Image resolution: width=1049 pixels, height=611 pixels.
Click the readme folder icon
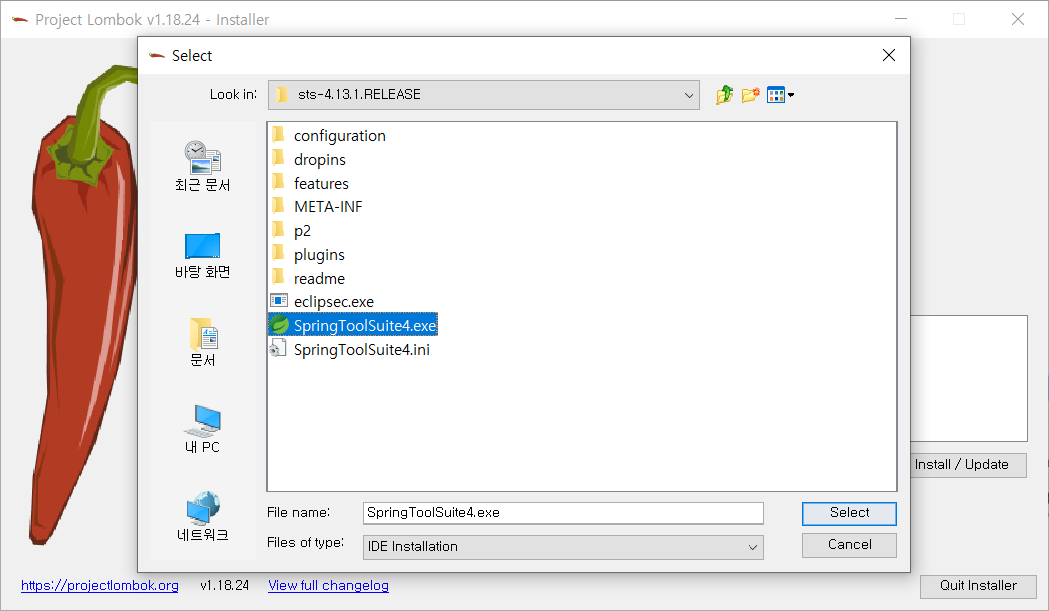[279, 278]
